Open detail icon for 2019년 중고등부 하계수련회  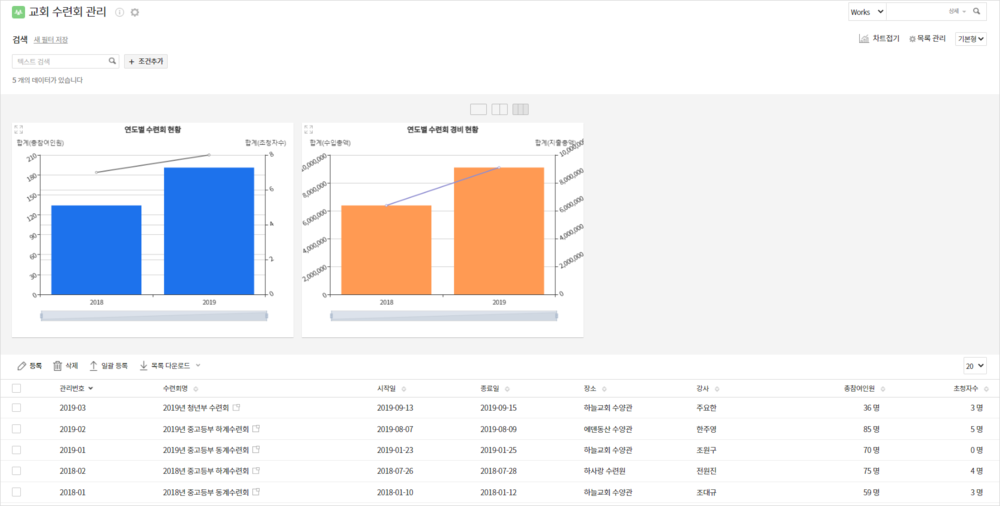pos(256,428)
